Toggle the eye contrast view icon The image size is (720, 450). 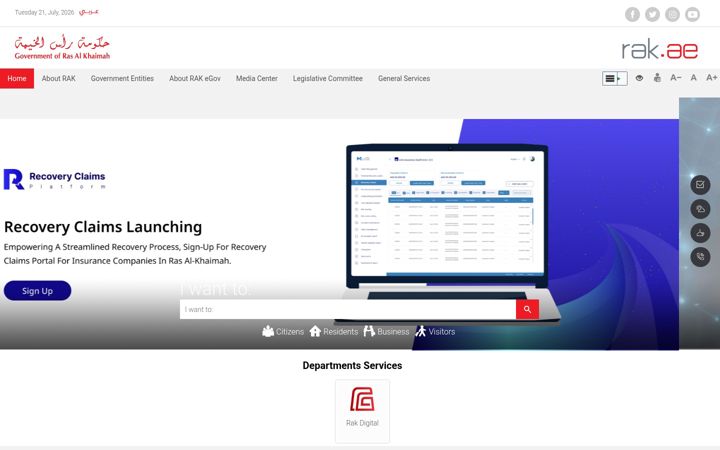pos(639,78)
